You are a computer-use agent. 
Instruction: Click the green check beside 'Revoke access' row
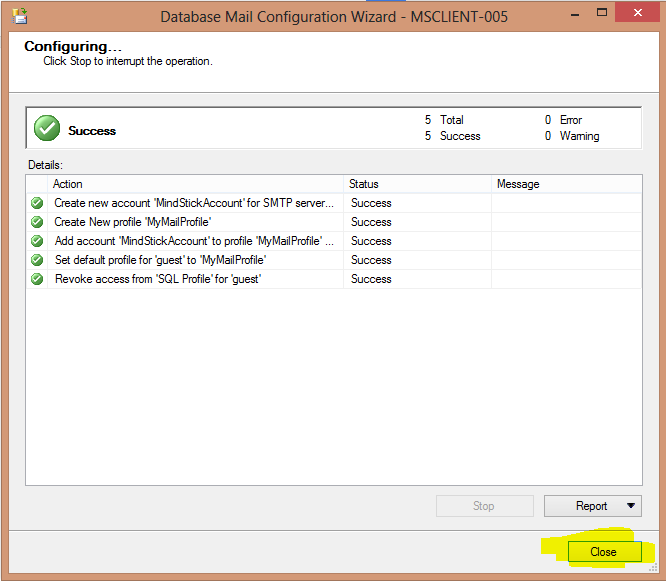tap(37, 279)
